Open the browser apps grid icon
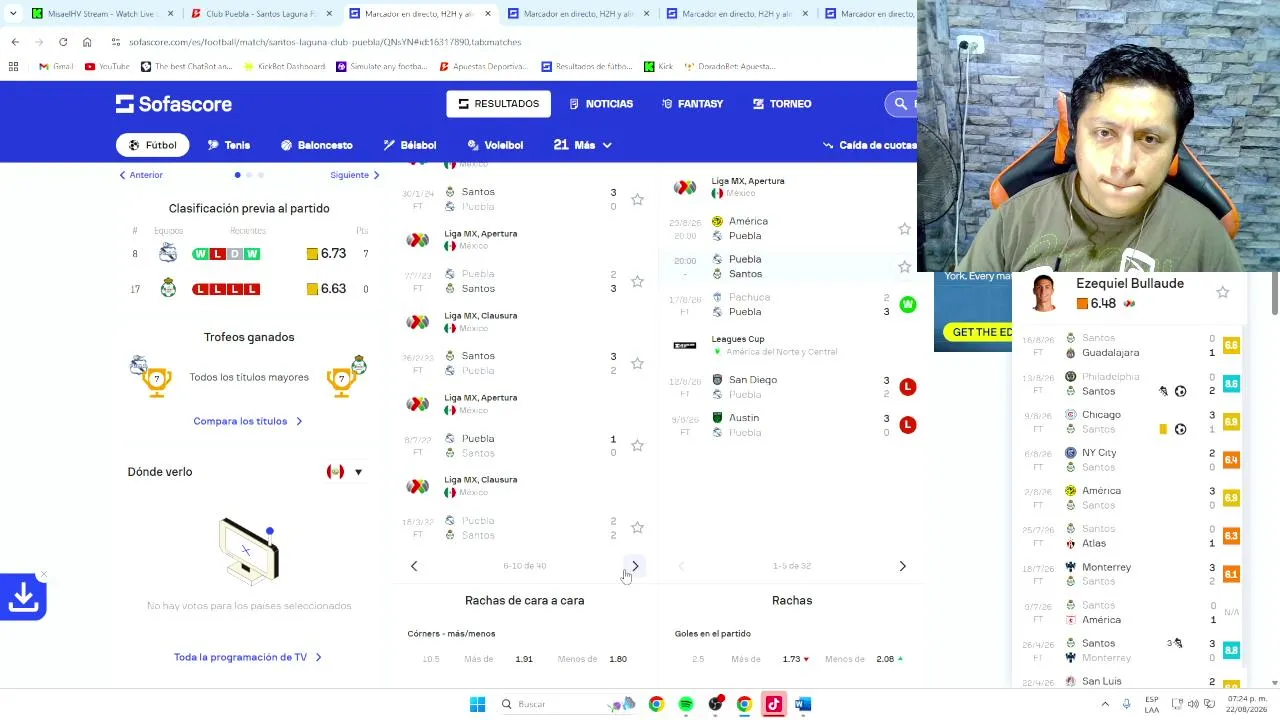Screen dimensions: 1280x720 (x=13, y=67)
